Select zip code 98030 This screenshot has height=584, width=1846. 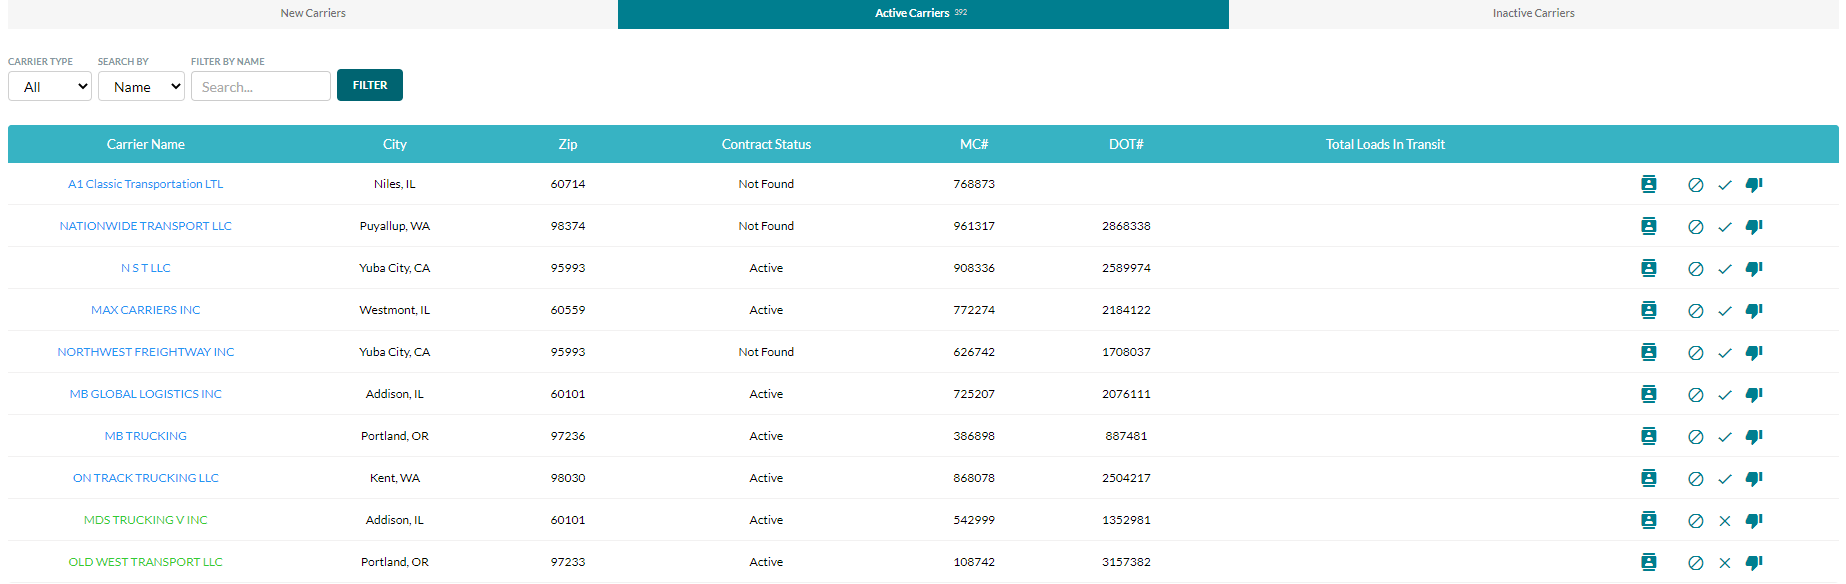(x=568, y=478)
